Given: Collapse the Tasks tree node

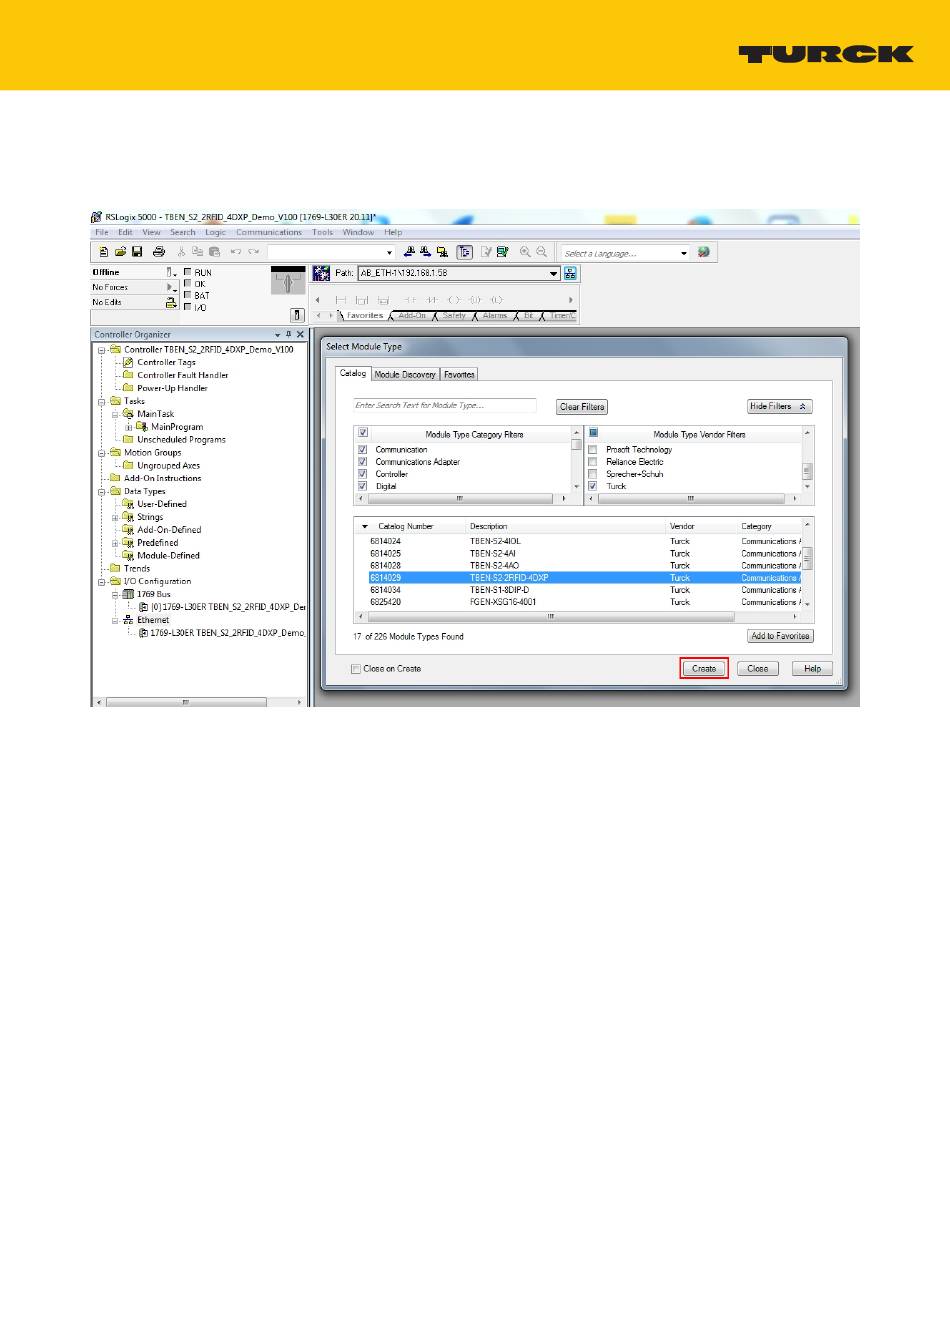Looking at the screenshot, I should [102, 401].
